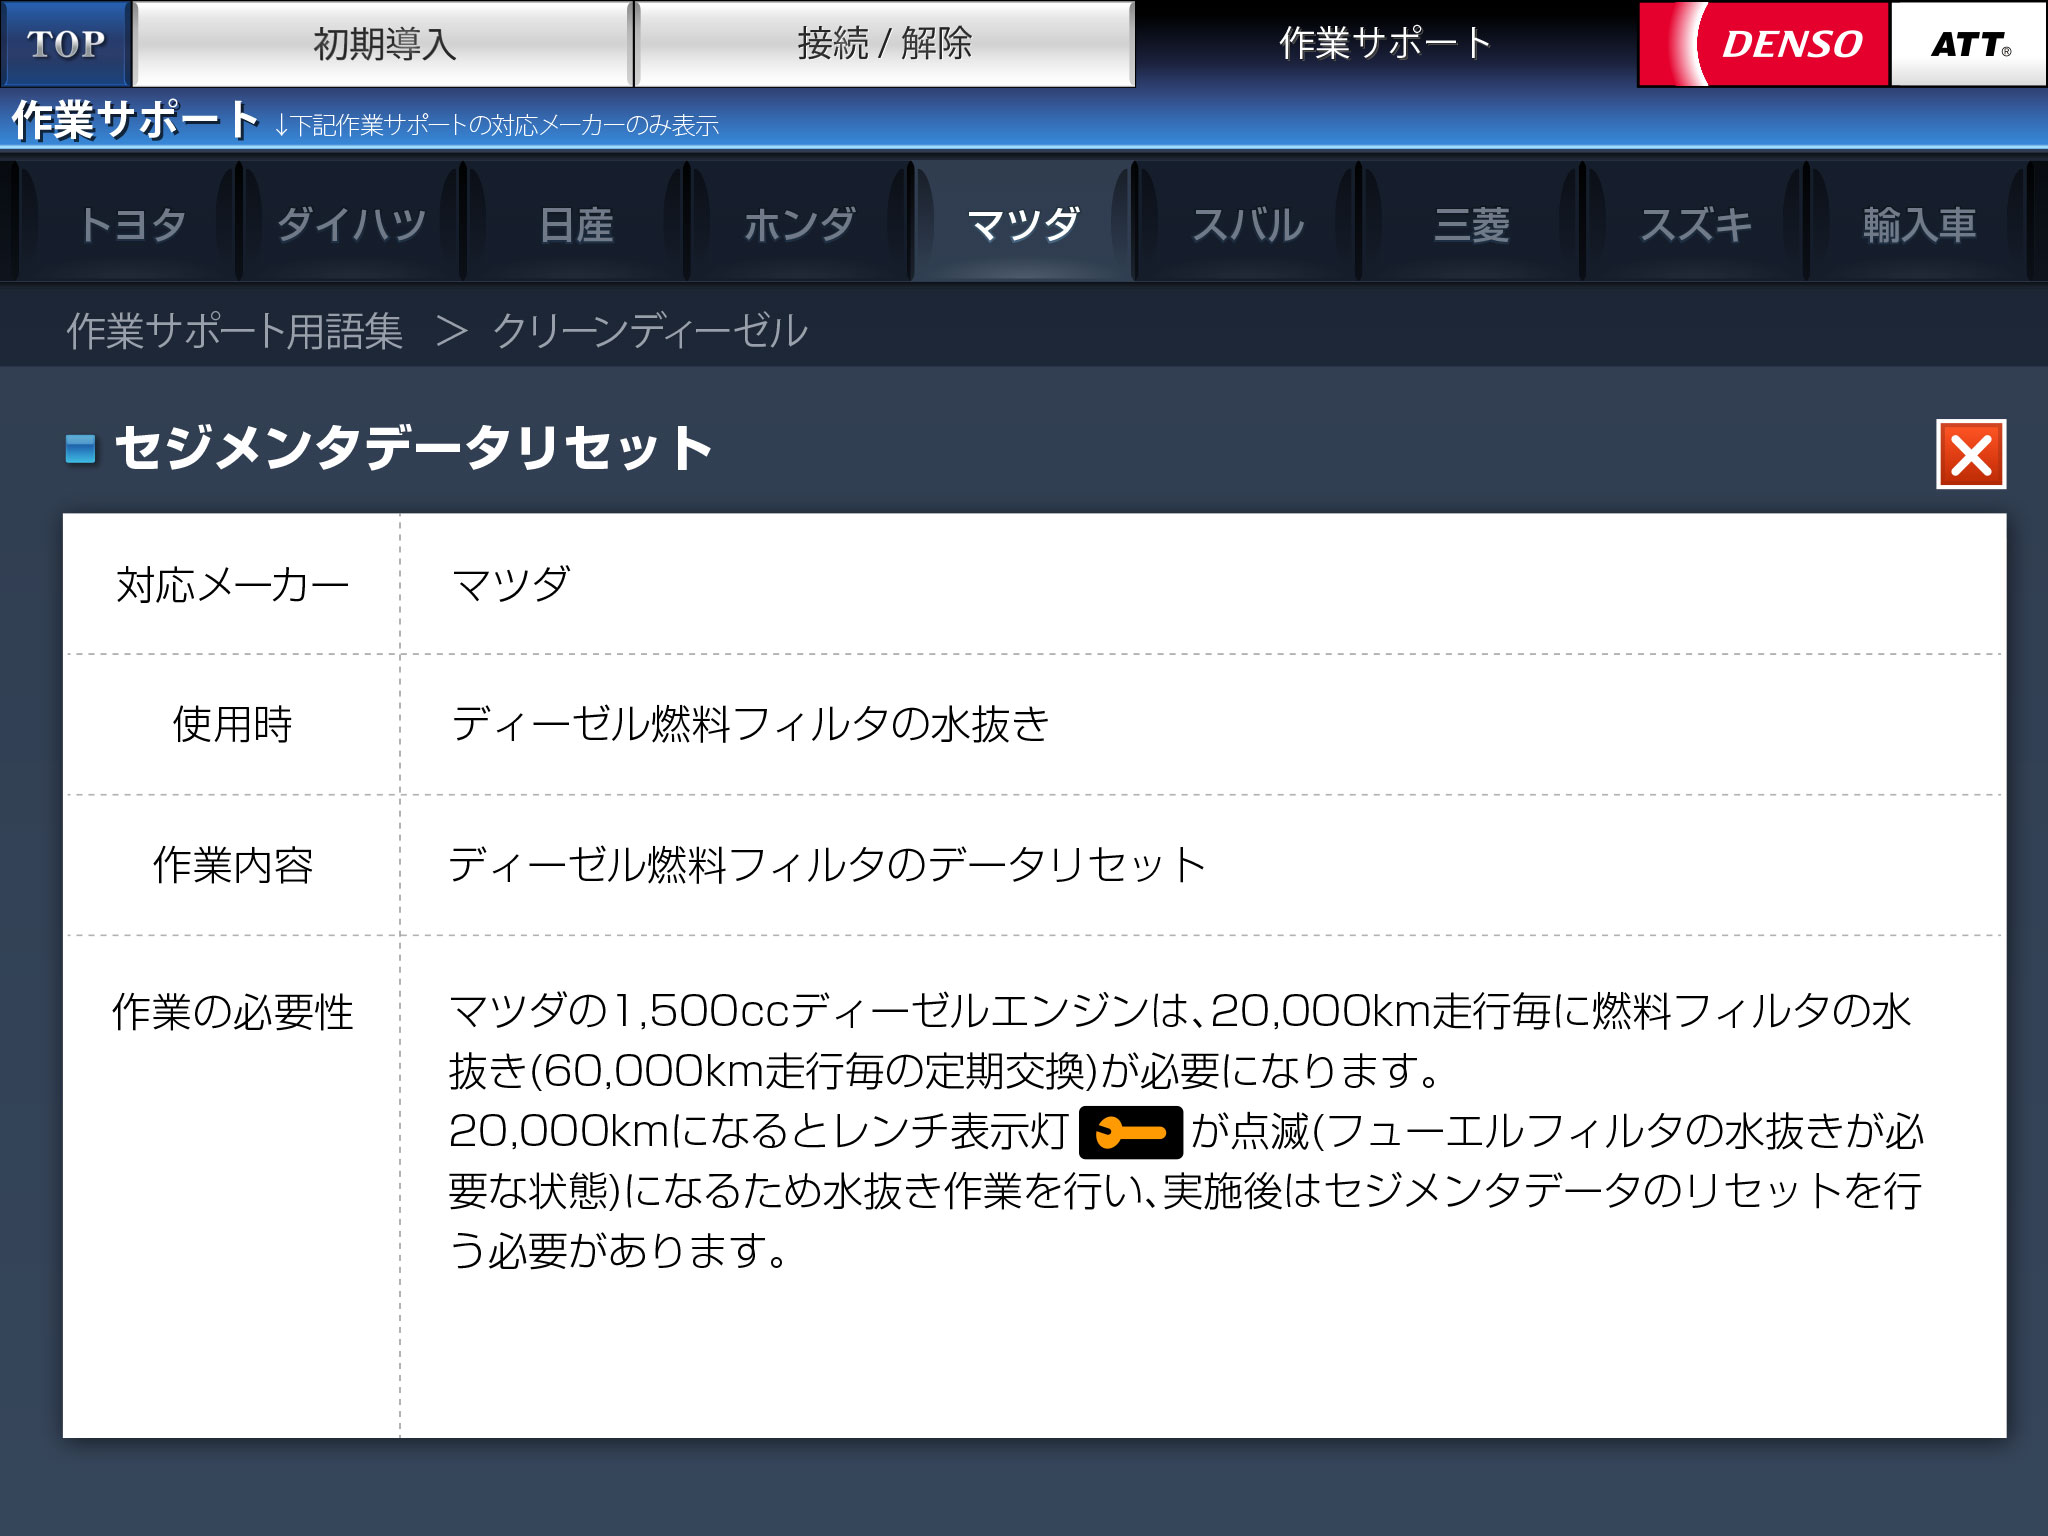
Task: Choose the 三菱 maker tab
Action: pyautogui.click(x=1471, y=224)
